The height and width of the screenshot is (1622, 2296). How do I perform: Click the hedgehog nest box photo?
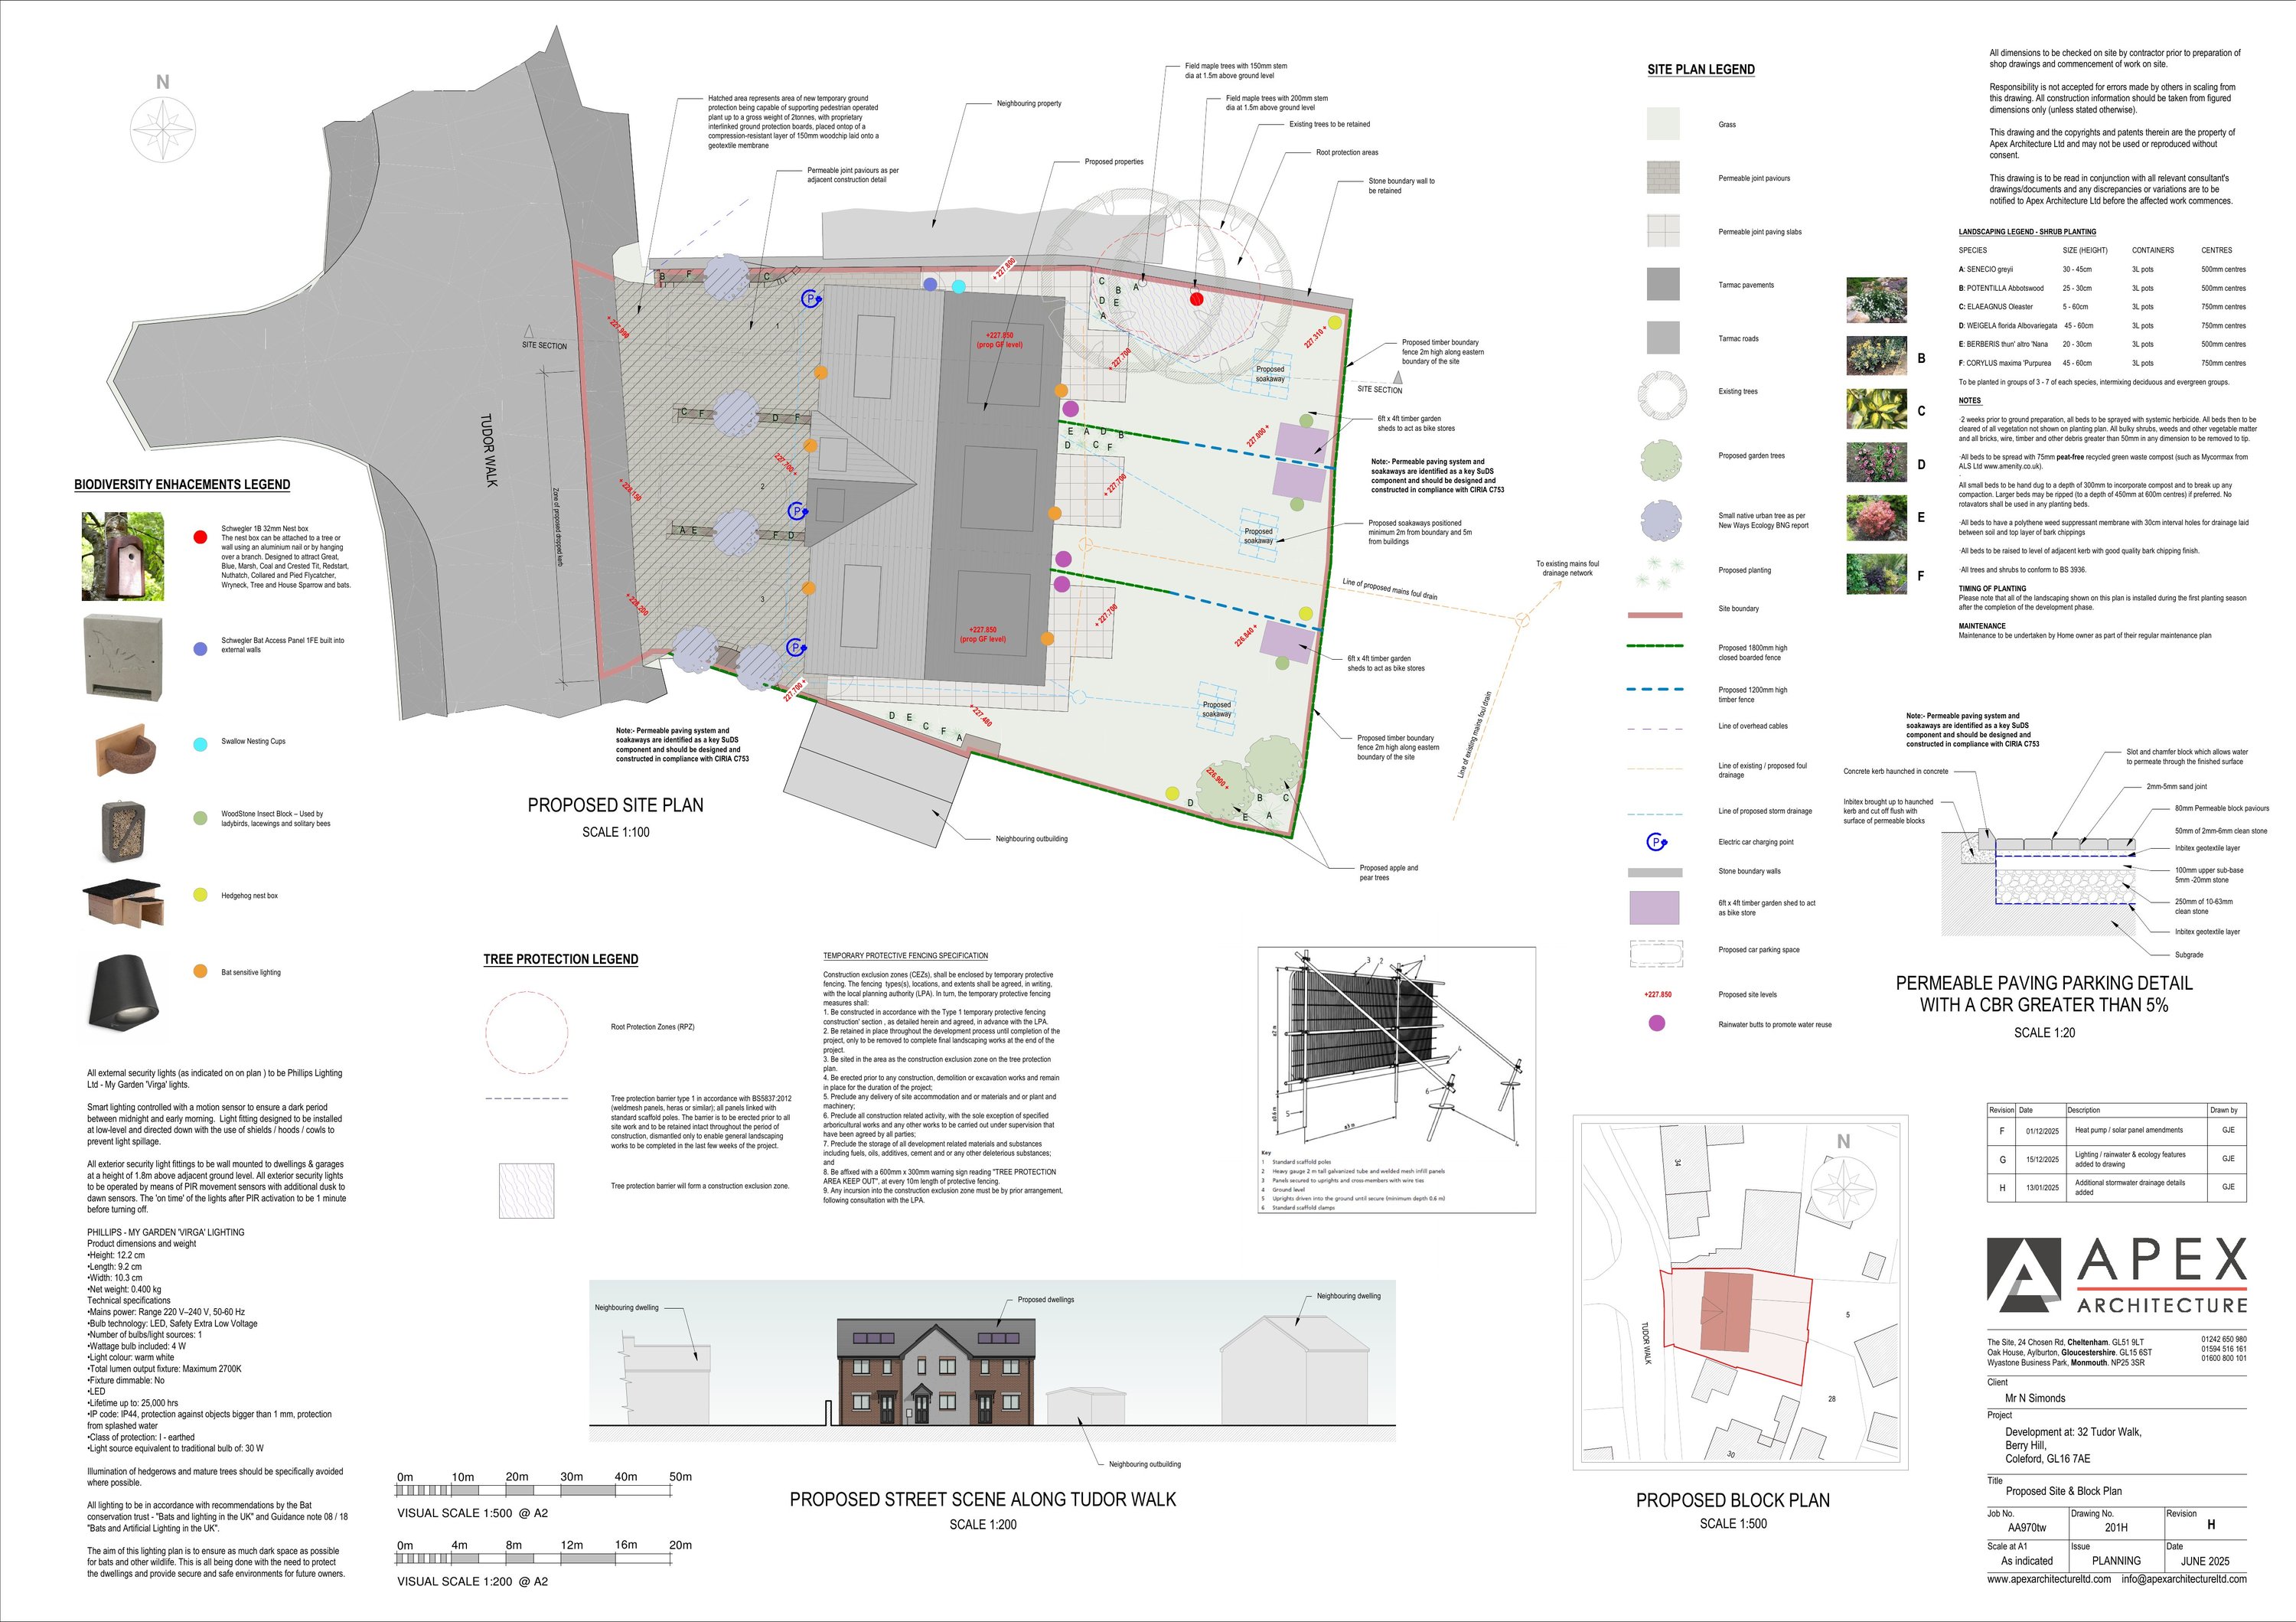124,902
